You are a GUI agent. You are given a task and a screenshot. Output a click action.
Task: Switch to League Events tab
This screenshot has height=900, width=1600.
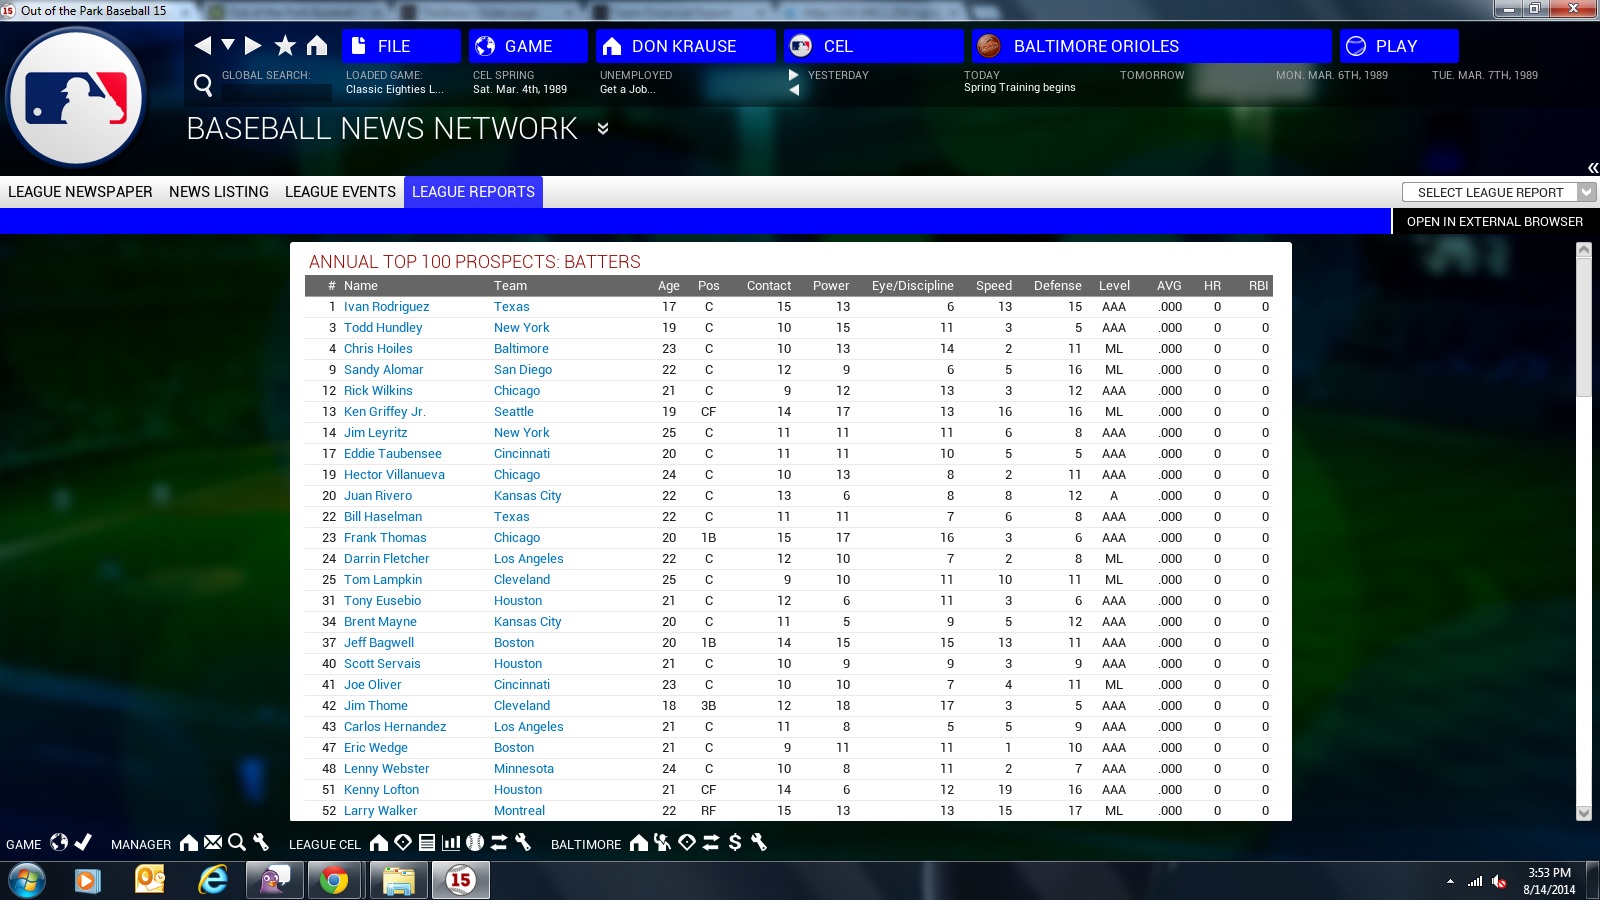pos(340,192)
